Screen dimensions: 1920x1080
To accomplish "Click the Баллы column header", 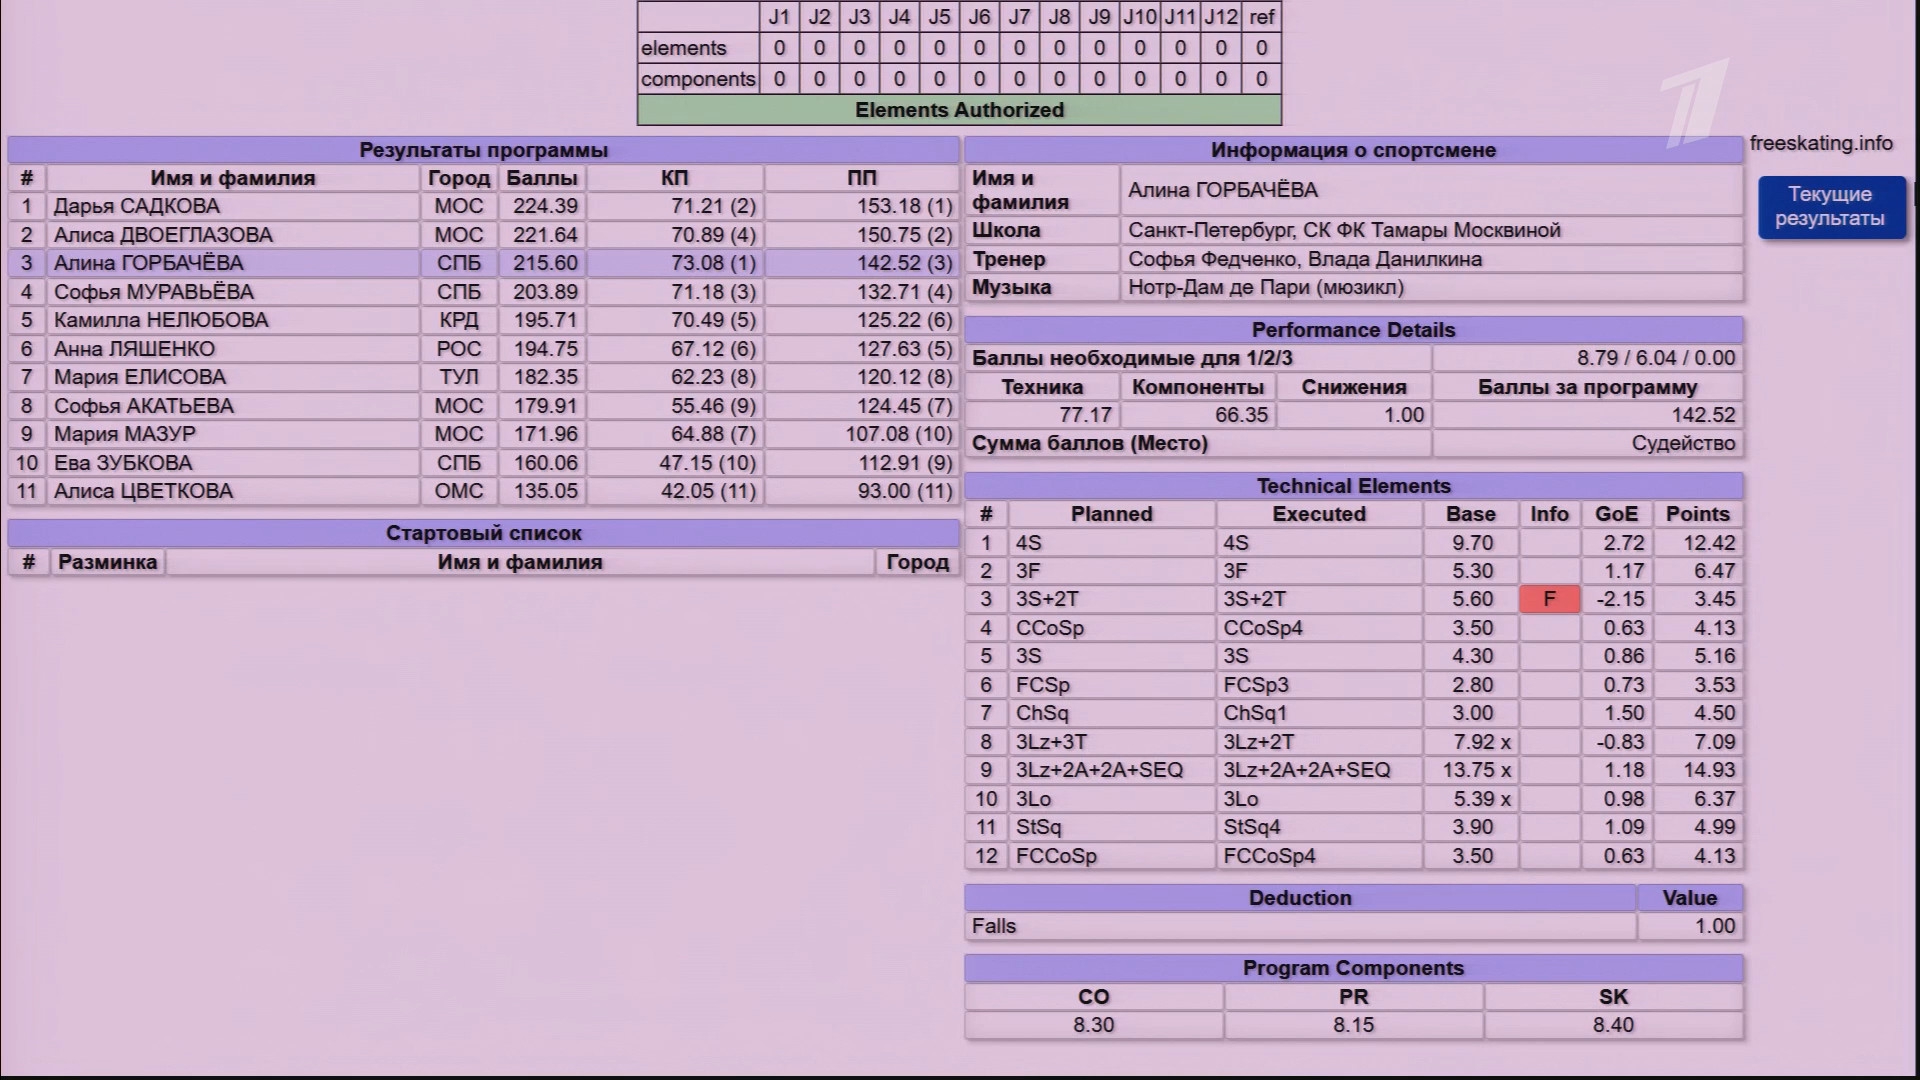I will click(541, 178).
